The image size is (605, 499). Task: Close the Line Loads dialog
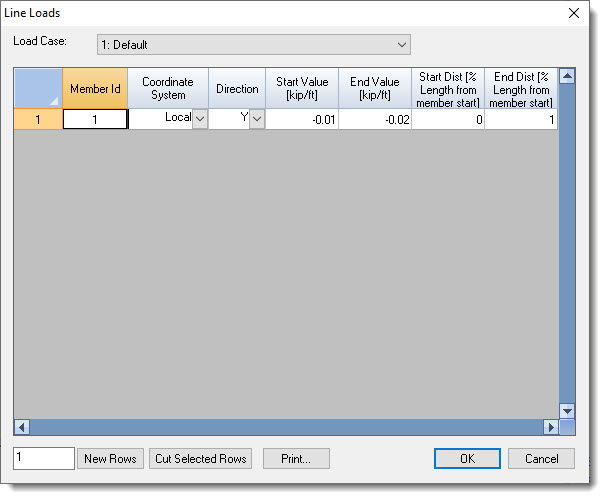[574, 13]
